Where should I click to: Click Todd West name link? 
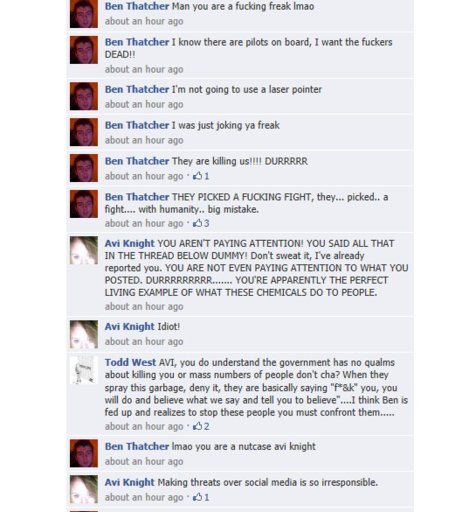(x=130, y=362)
